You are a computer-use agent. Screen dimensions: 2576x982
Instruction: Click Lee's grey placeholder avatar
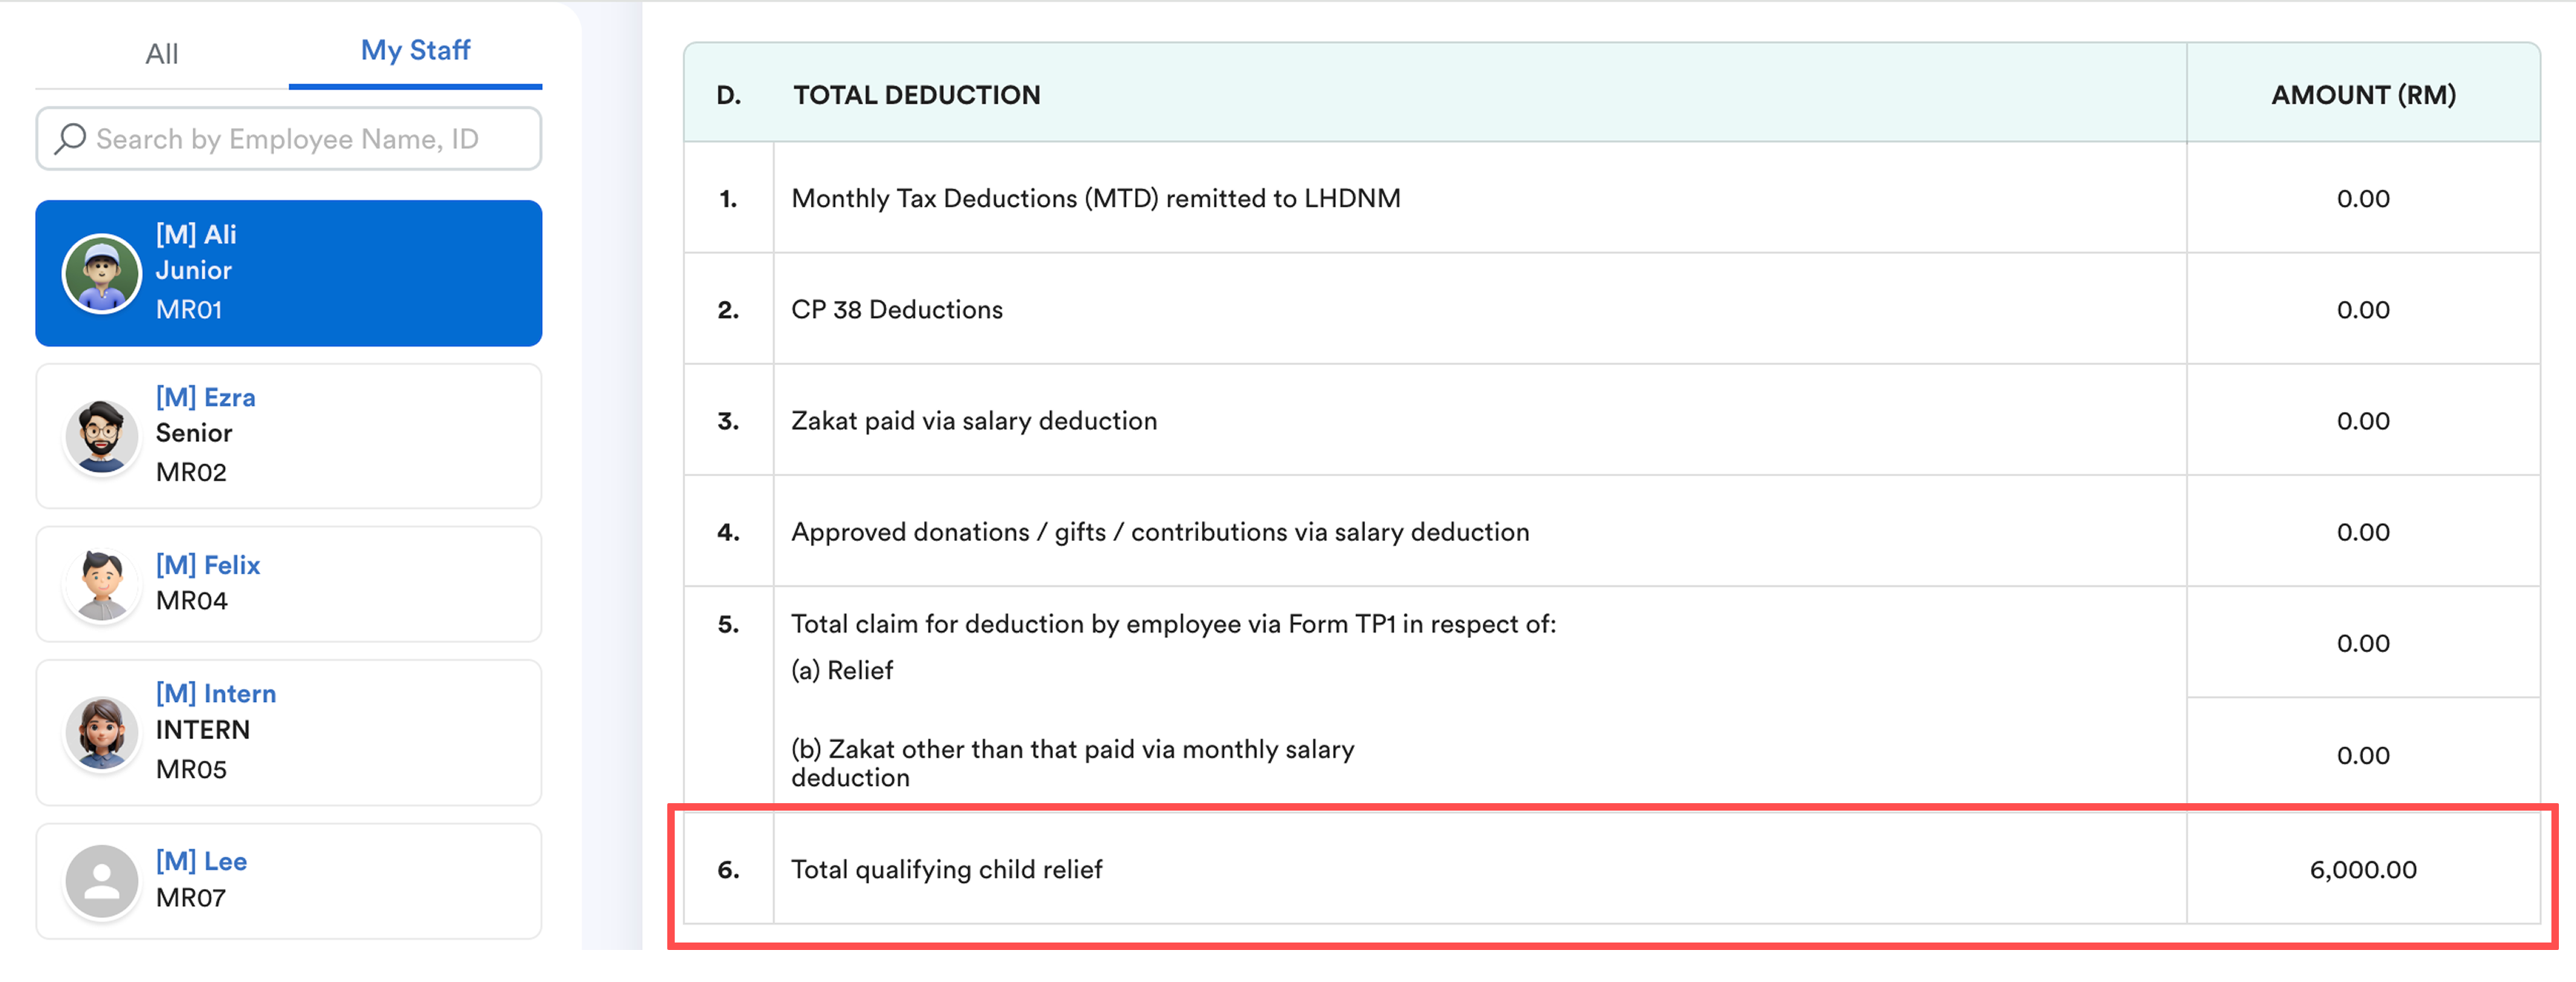tap(101, 881)
